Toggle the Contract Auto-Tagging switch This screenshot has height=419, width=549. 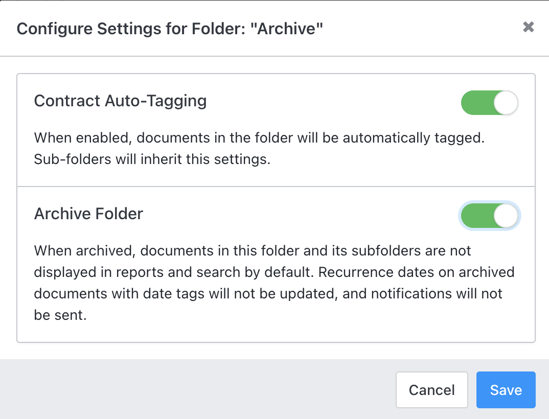489,103
